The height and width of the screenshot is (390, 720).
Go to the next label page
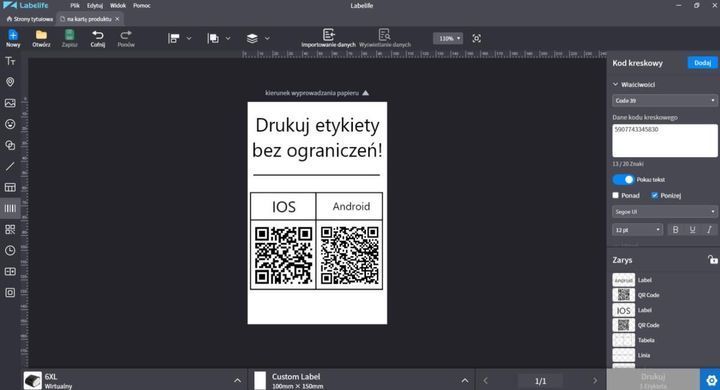coord(595,381)
